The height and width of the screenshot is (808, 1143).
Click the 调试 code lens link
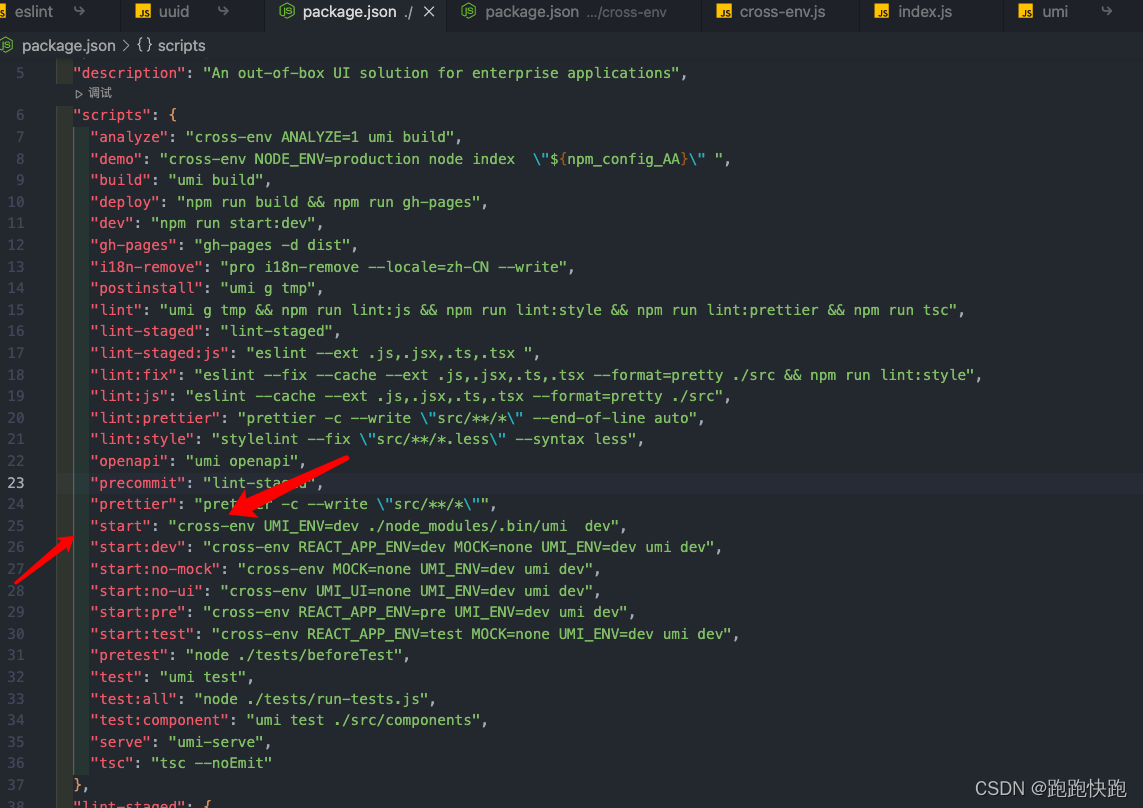pyautogui.click(x=100, y=92)
